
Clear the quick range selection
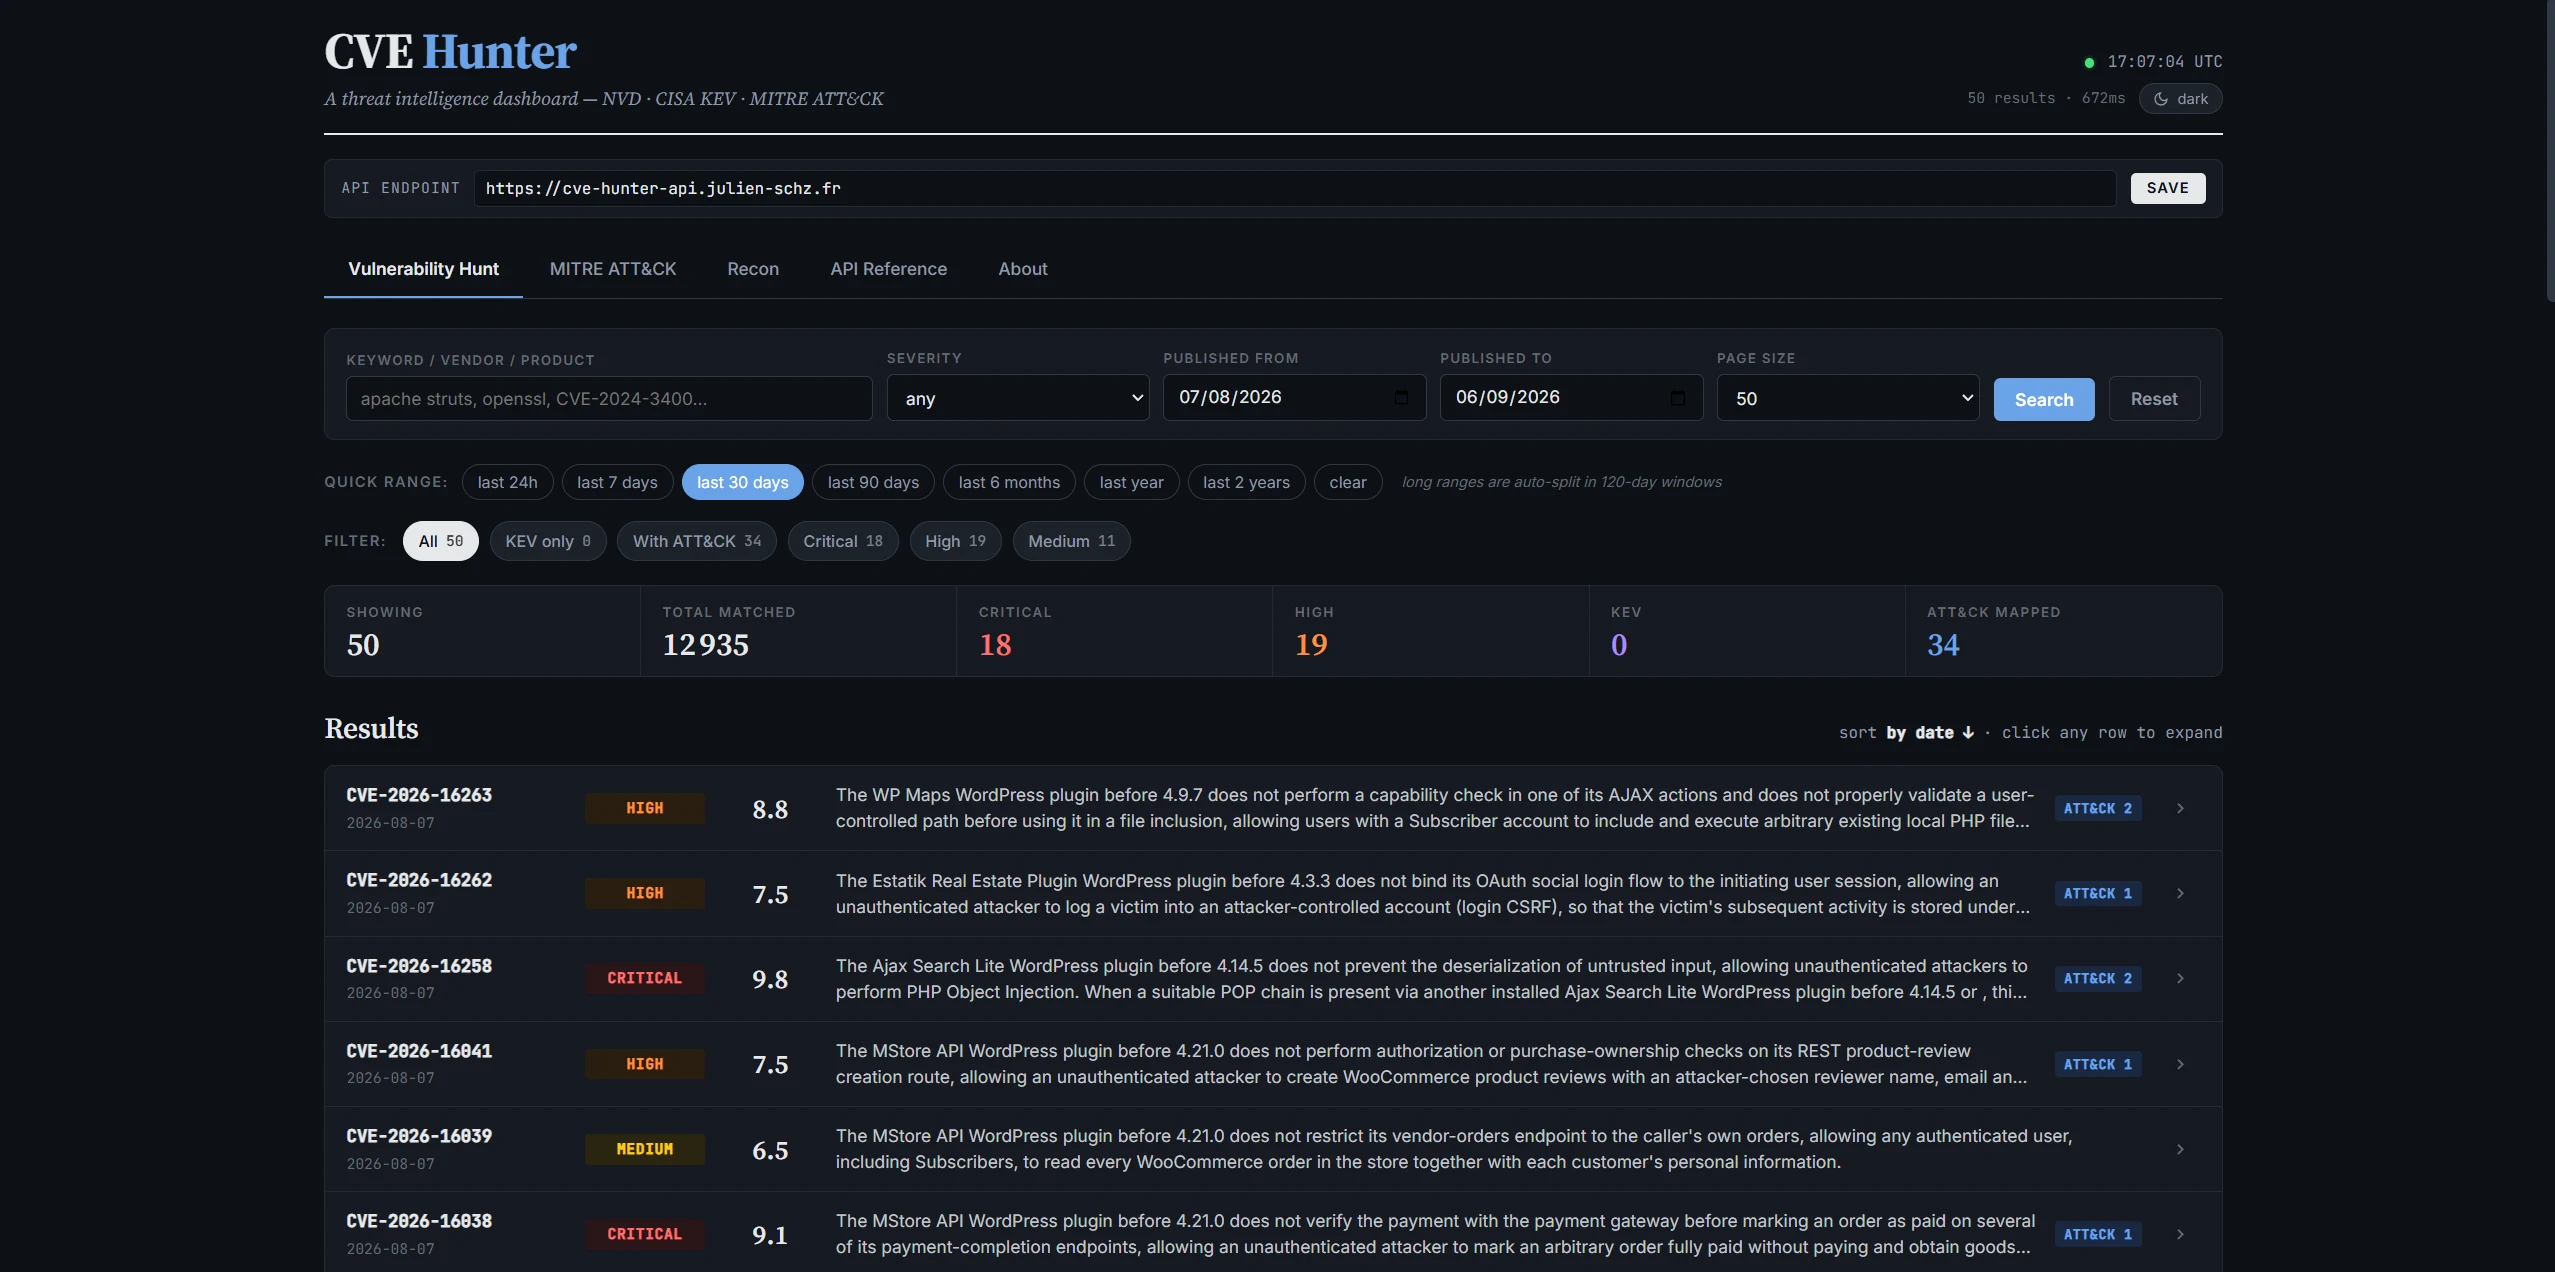(1348, 482)
